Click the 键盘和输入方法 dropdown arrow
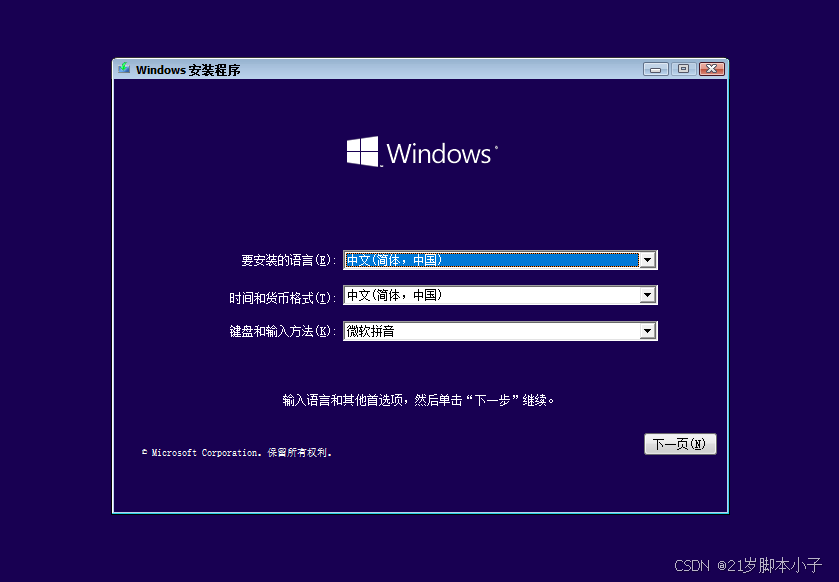839x582 pixels. [647, 331]
